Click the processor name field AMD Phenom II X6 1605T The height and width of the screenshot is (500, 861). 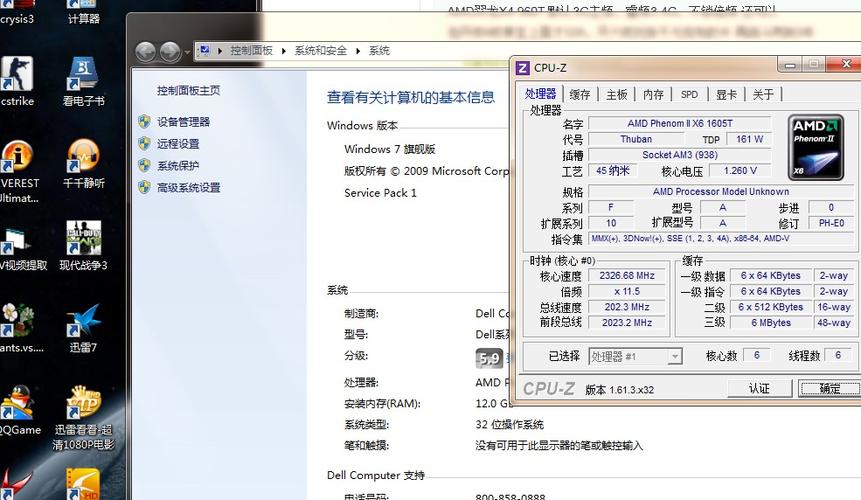[x=680, y=123]
